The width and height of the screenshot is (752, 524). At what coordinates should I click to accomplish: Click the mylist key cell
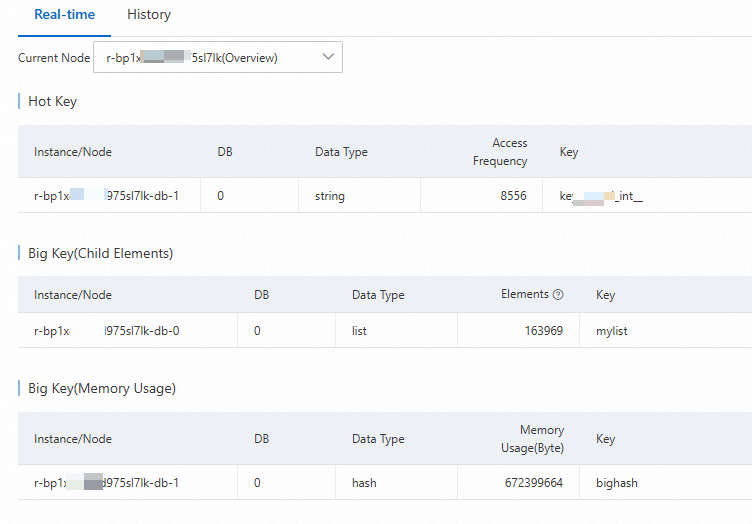click(x=612, y=331)
